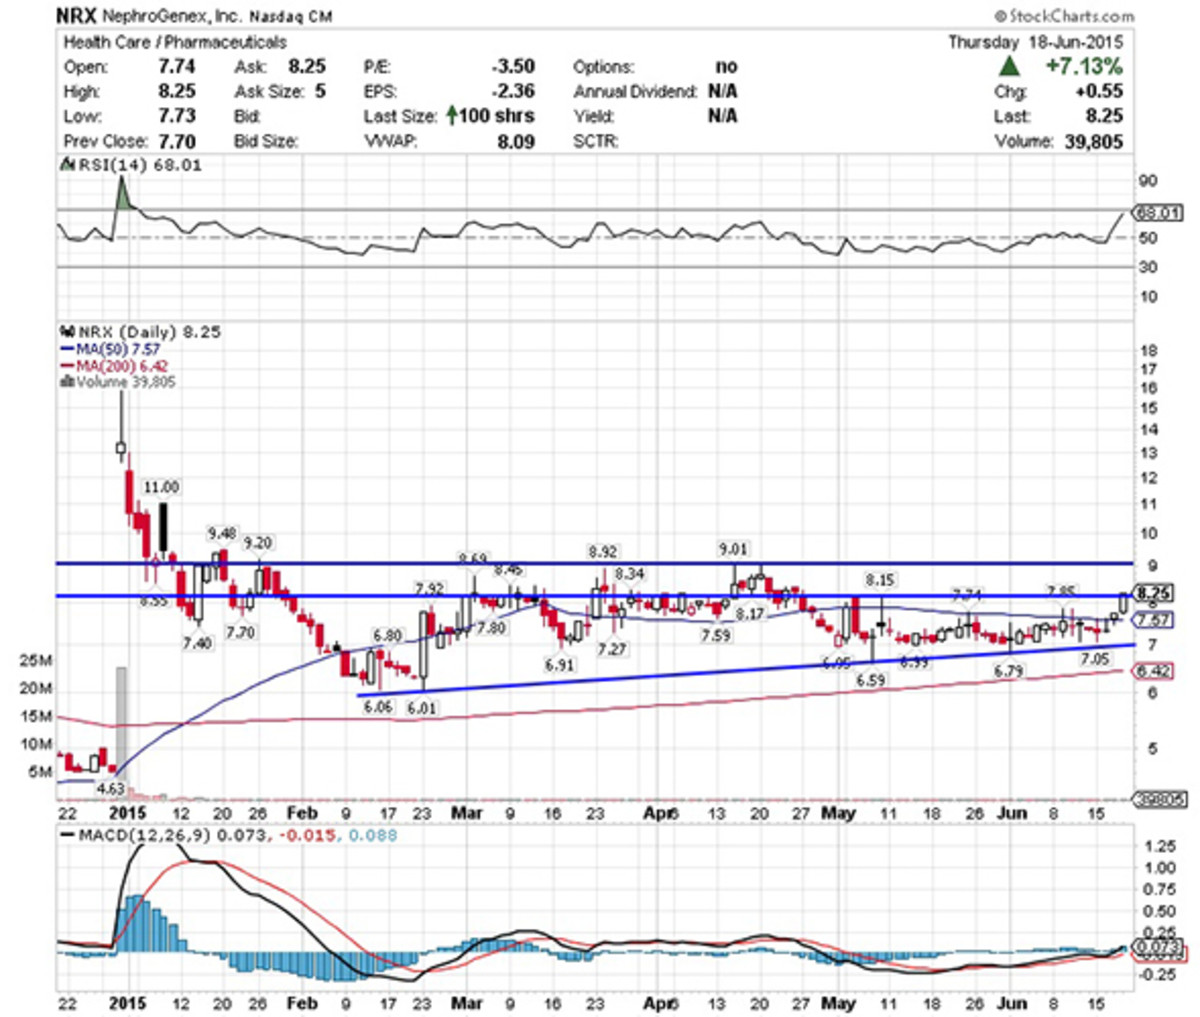Click the green up-arrow change icon
Viewport: 1200px width, 1017px height.
pyautogui.click(x=1010, y=67)
